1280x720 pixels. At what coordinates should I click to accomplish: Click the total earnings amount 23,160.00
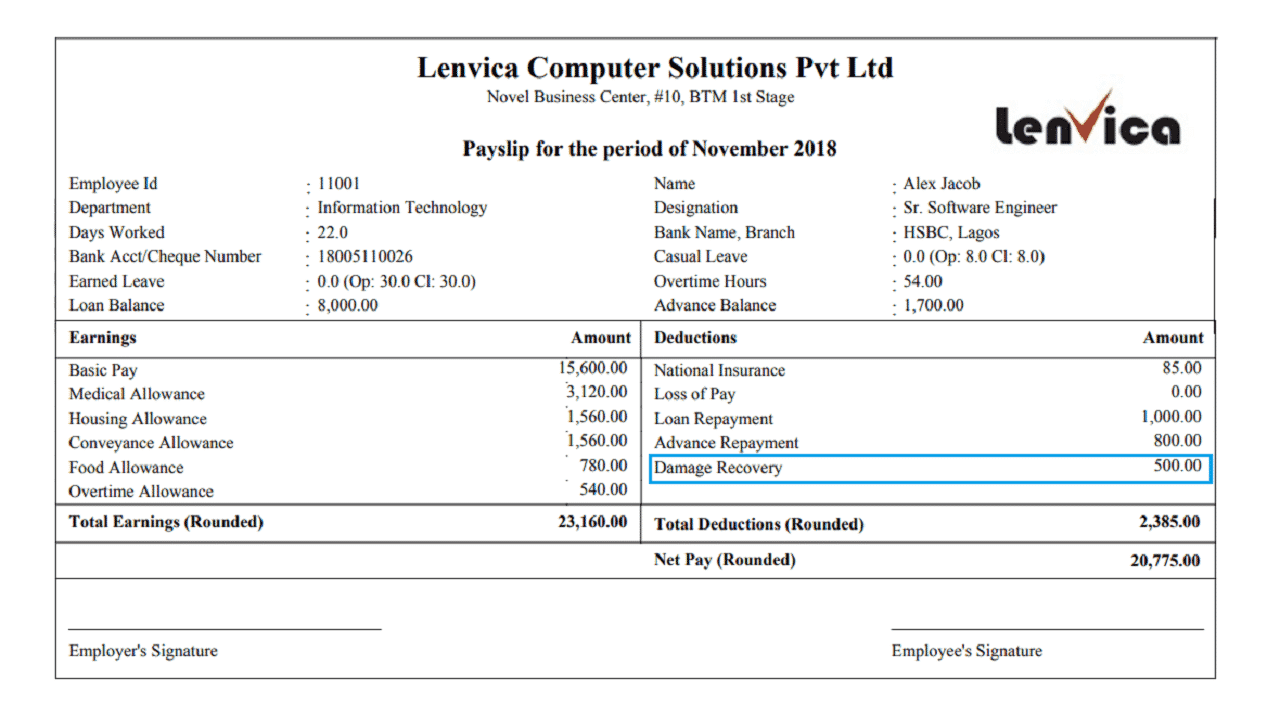click(x=593, y=522)
